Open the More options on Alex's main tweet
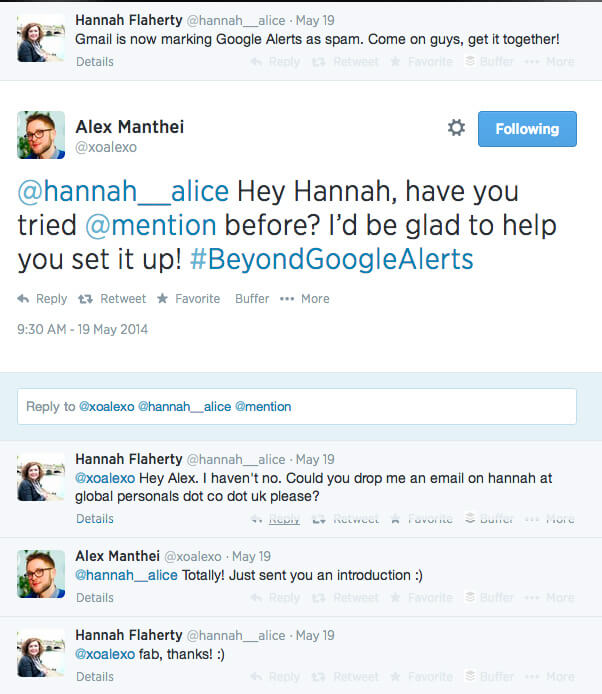Viewport: 602px width, 694px height. tap(304, 299)
